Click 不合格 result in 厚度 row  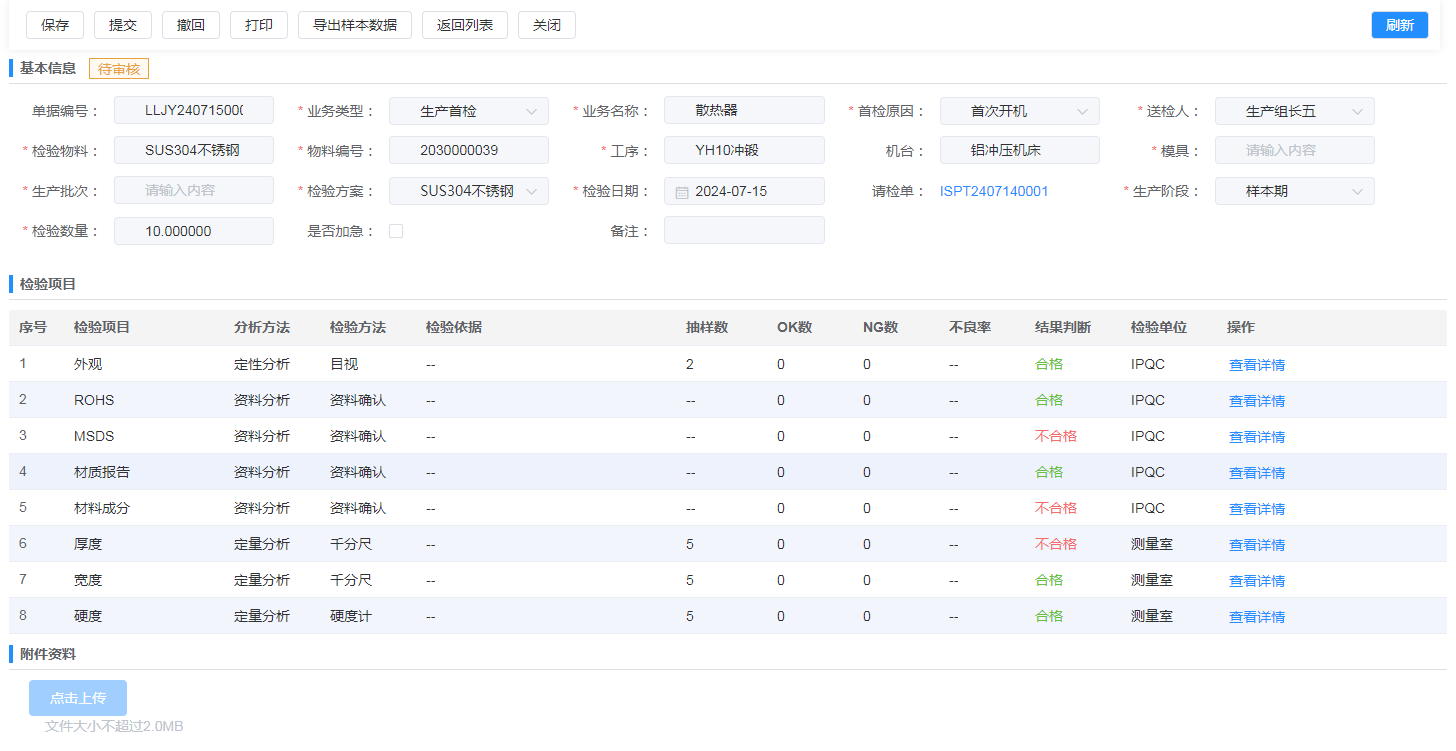[1056, 544]
